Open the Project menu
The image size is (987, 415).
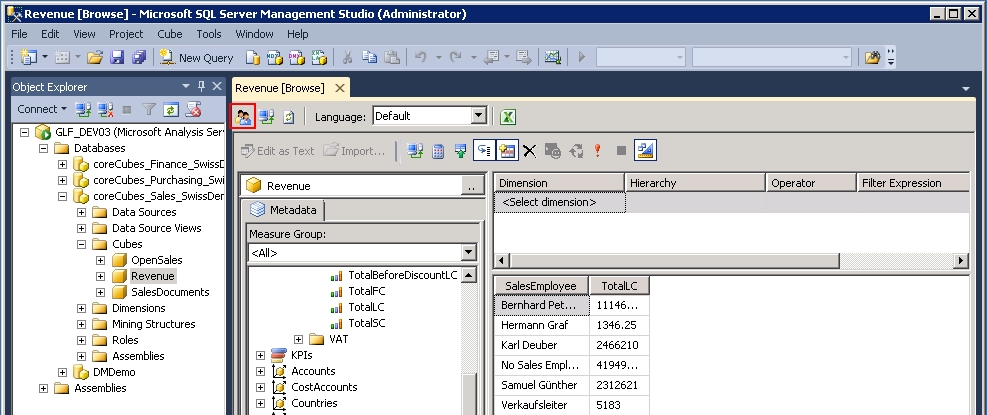[126, 34]
